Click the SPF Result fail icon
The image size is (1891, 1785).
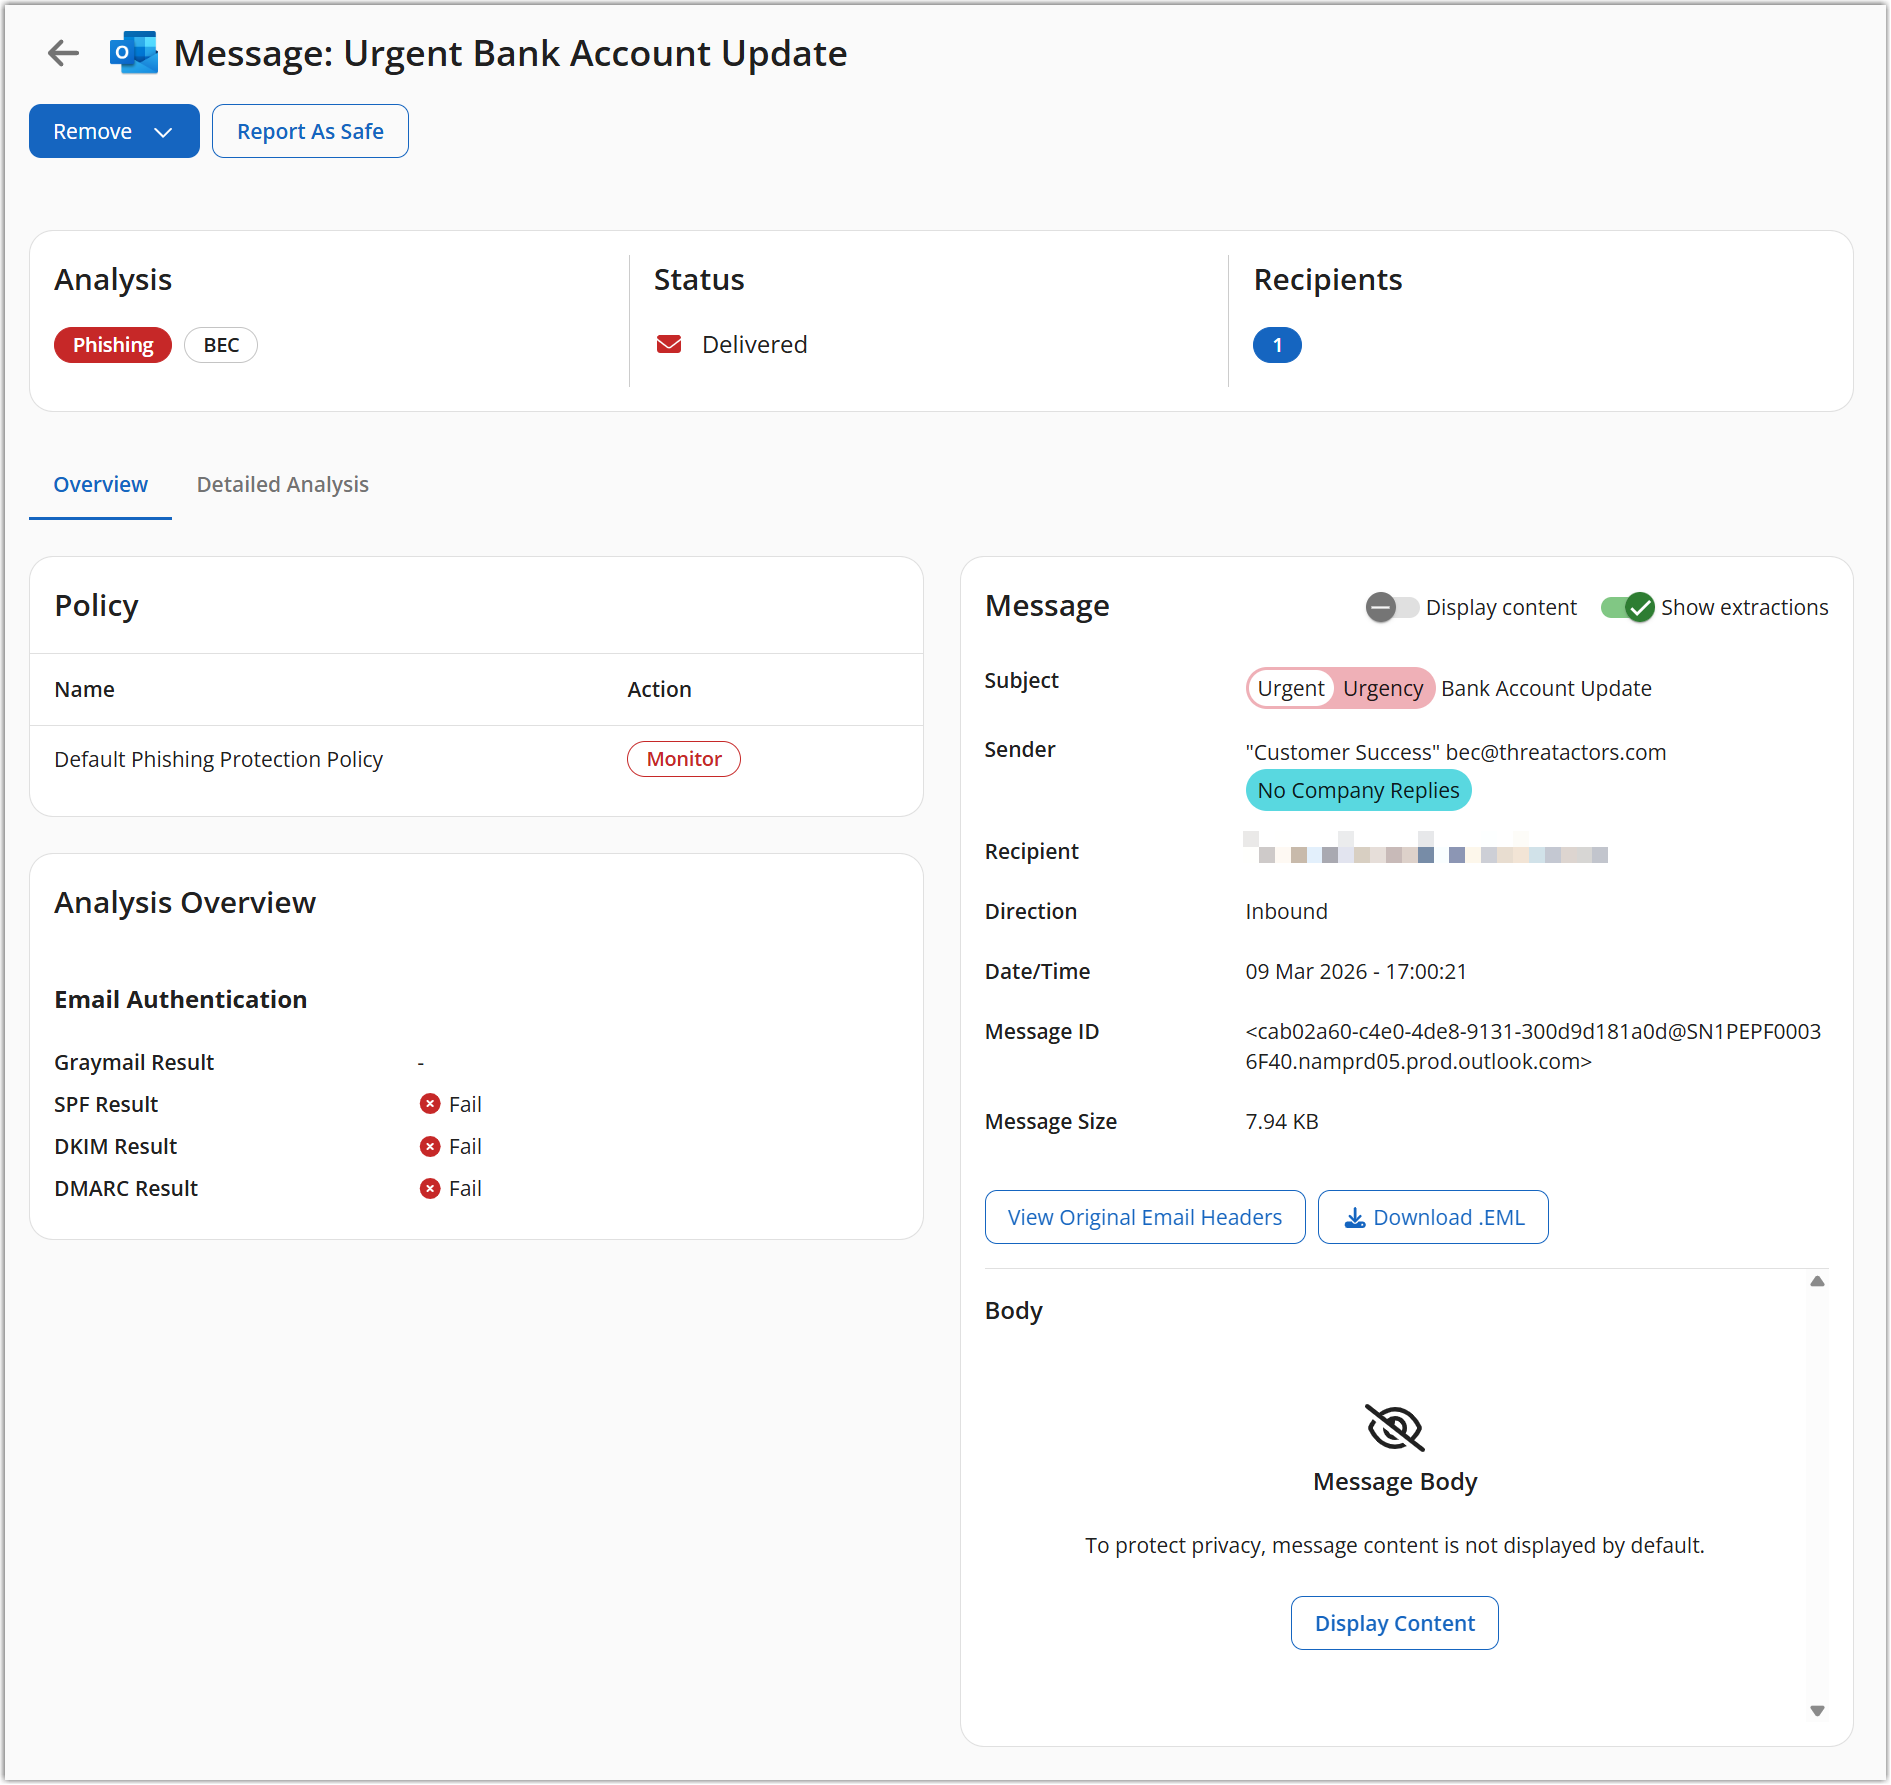tap(430, 1104)
